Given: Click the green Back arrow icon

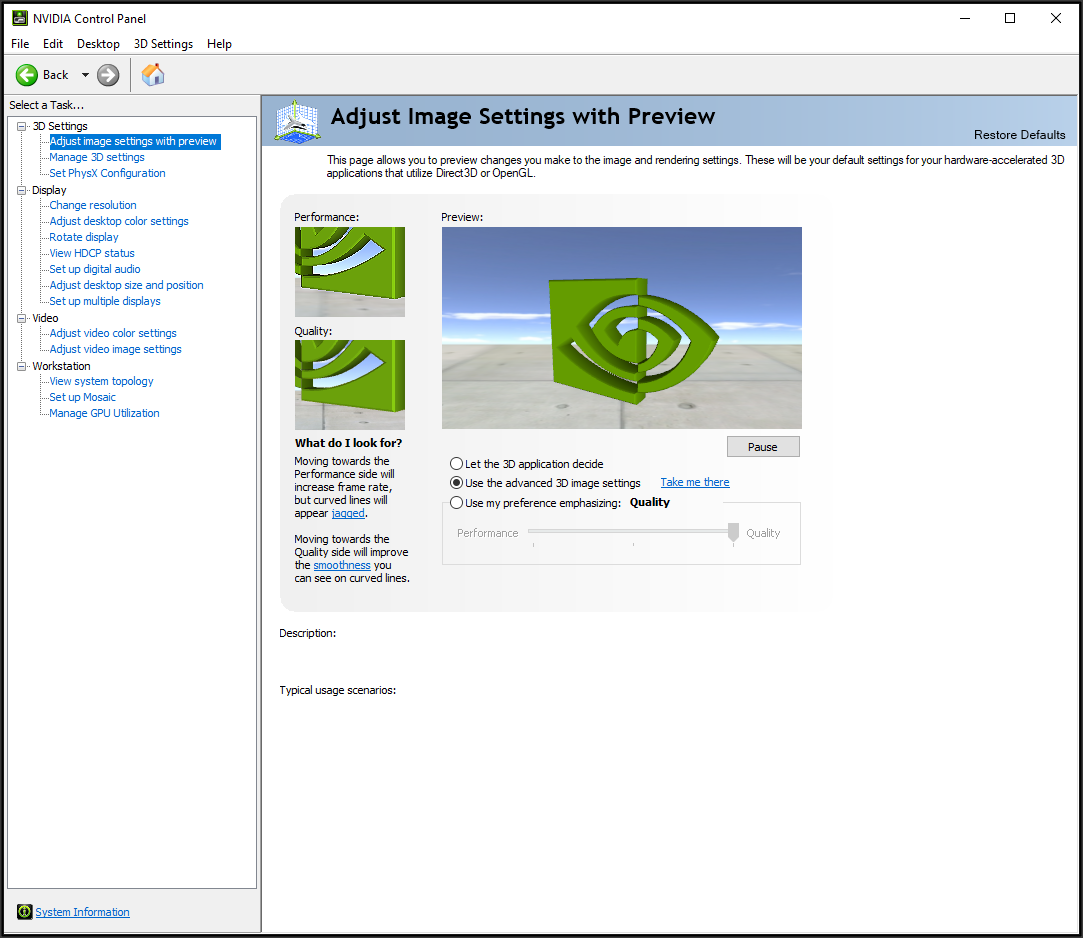Looking at the screenshot, I should pos(27,75).
